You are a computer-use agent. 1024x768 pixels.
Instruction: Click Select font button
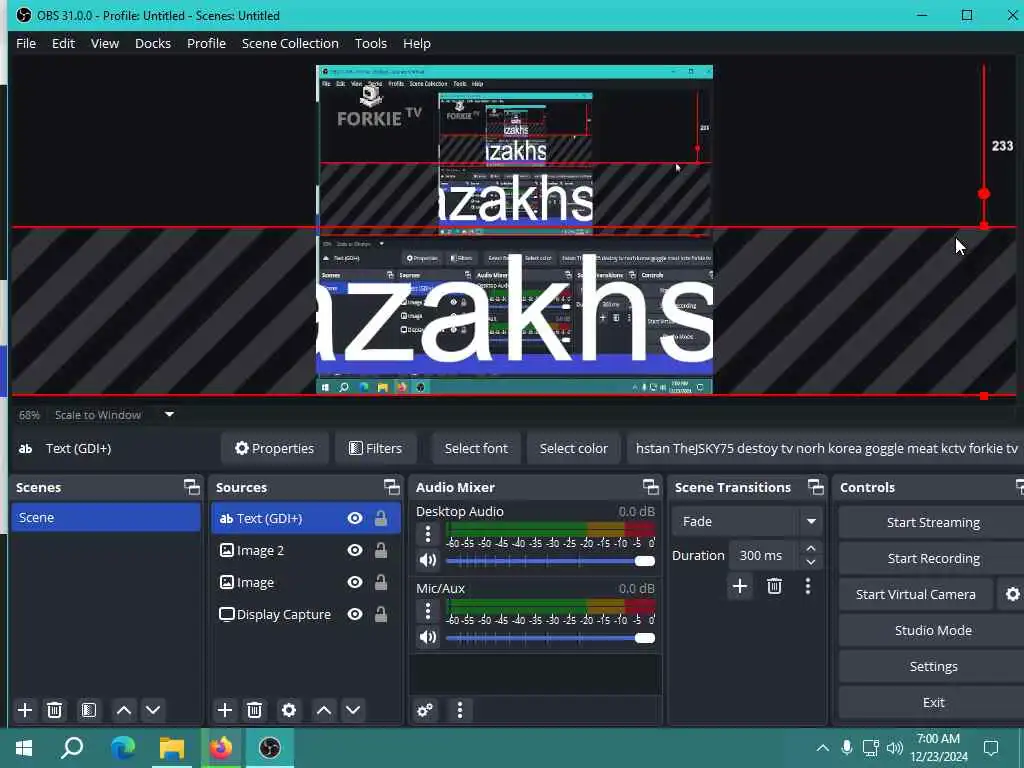pyautogui.click(x=476, y=449)
